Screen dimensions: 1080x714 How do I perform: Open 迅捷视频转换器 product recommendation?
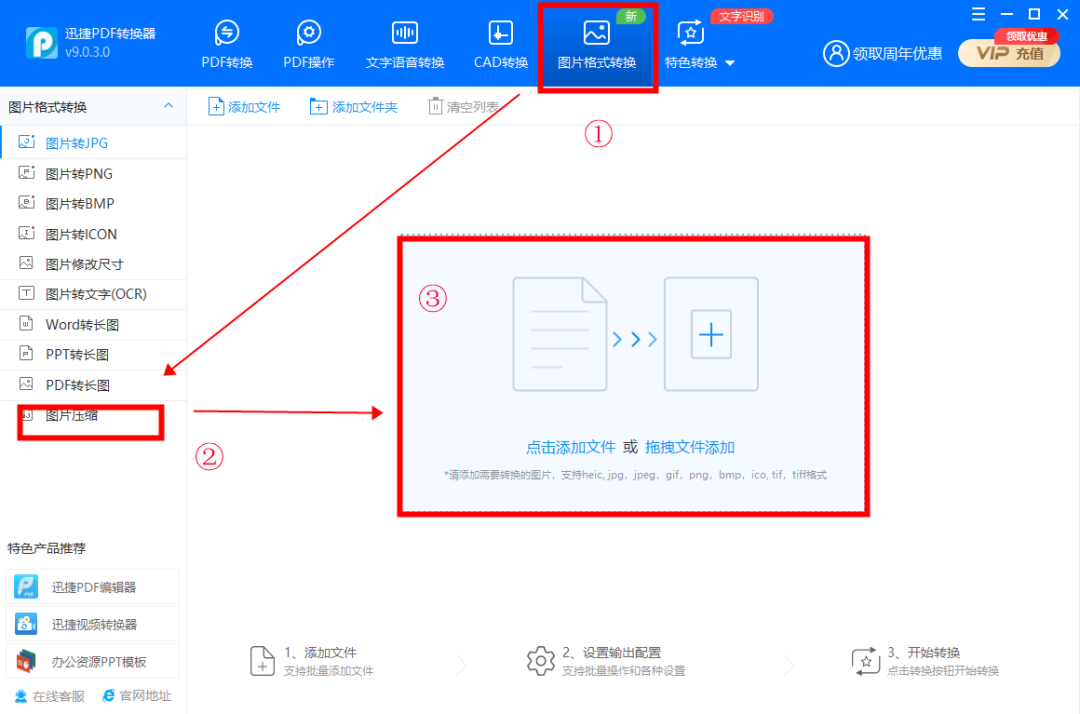point(92,624)
